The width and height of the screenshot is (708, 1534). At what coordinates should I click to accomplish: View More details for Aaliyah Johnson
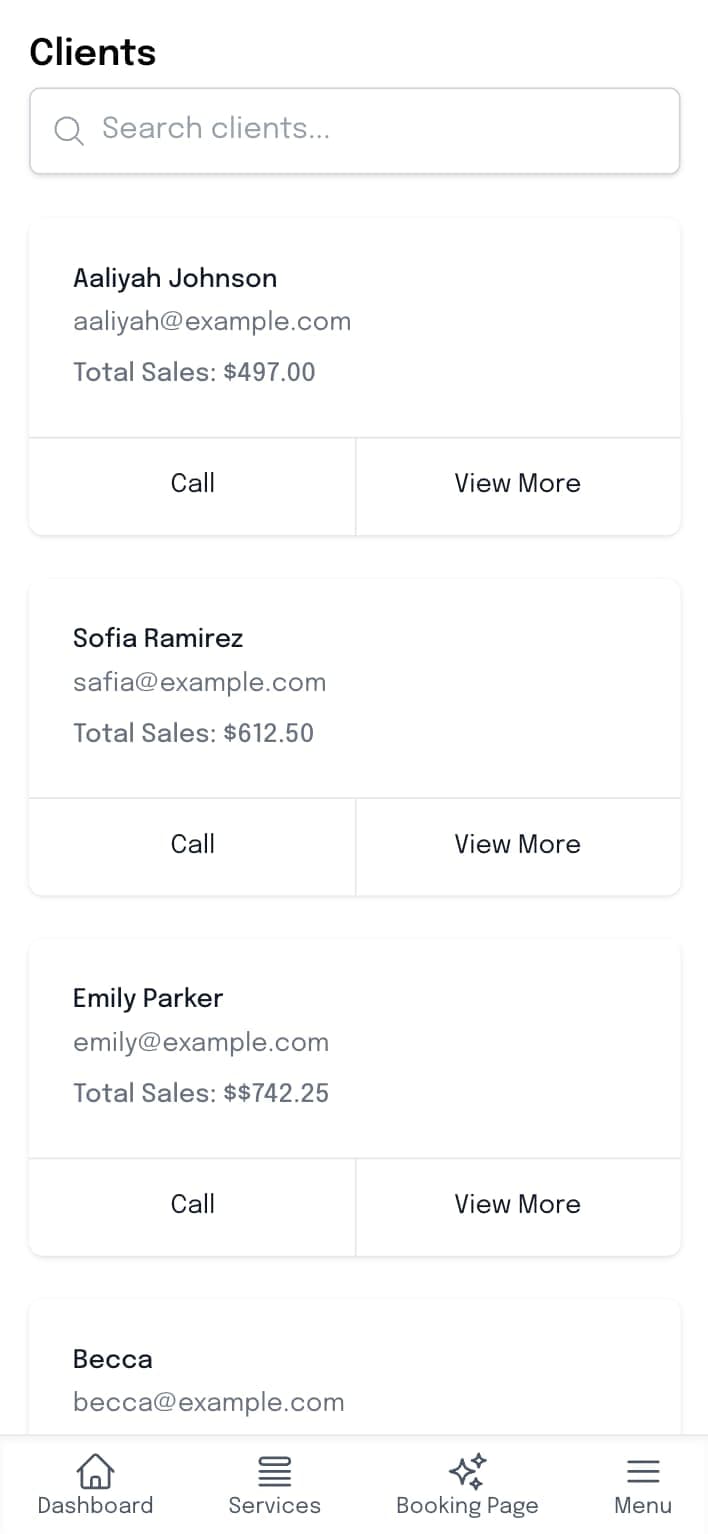point(517,484)
